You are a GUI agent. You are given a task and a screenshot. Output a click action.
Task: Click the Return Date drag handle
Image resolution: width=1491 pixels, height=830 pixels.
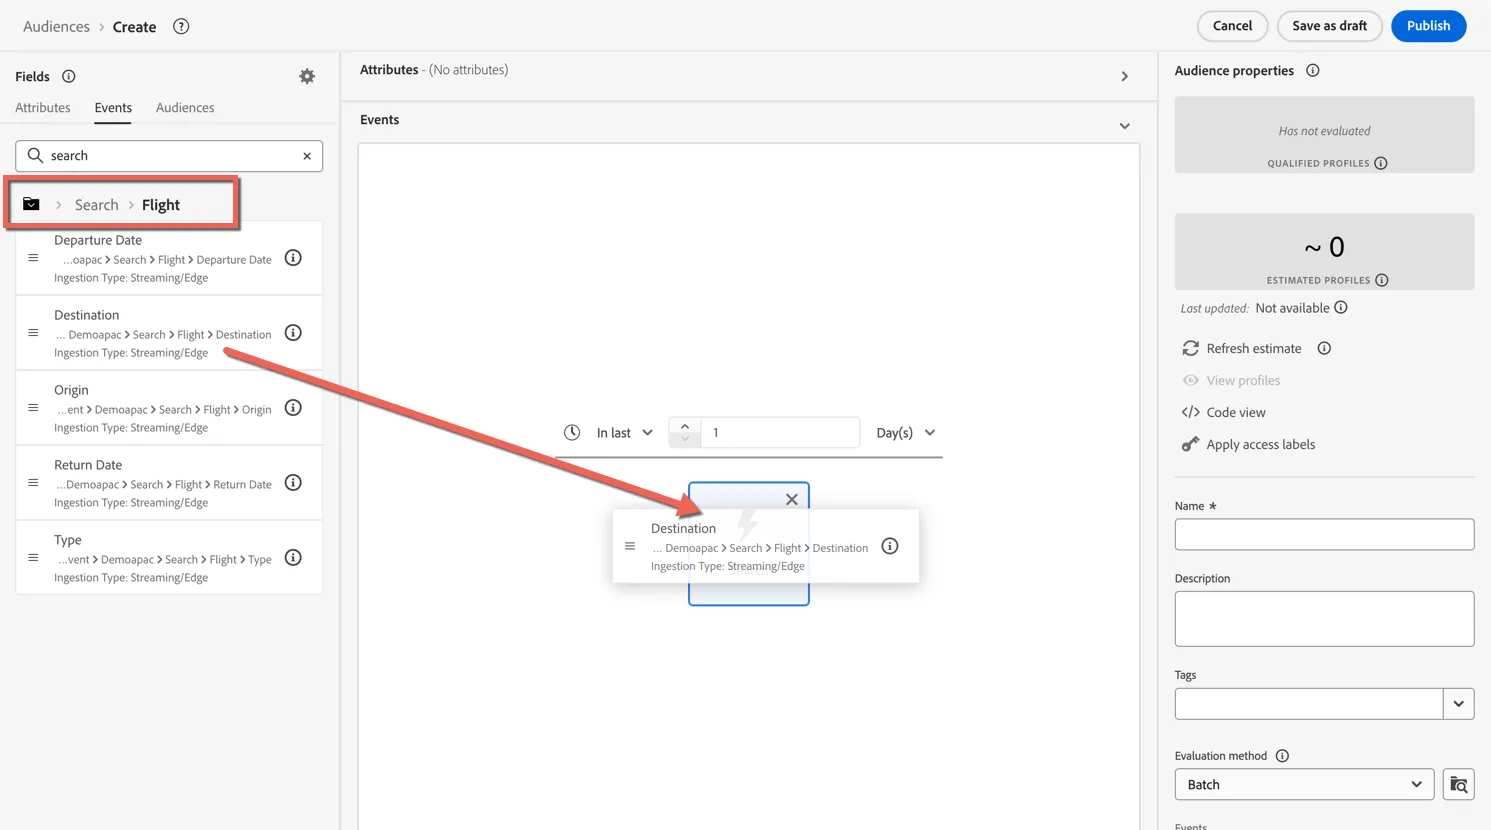[x=33, y=483]
